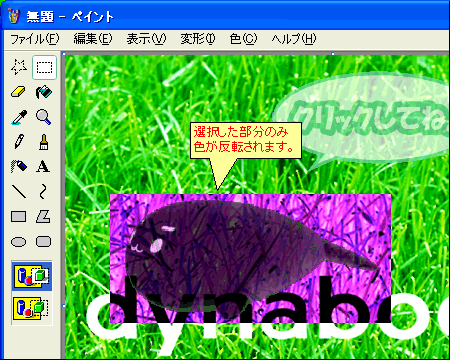450x360 pixels.
Task: Choose the straight Line tool
Action: (x=19, y=191)
